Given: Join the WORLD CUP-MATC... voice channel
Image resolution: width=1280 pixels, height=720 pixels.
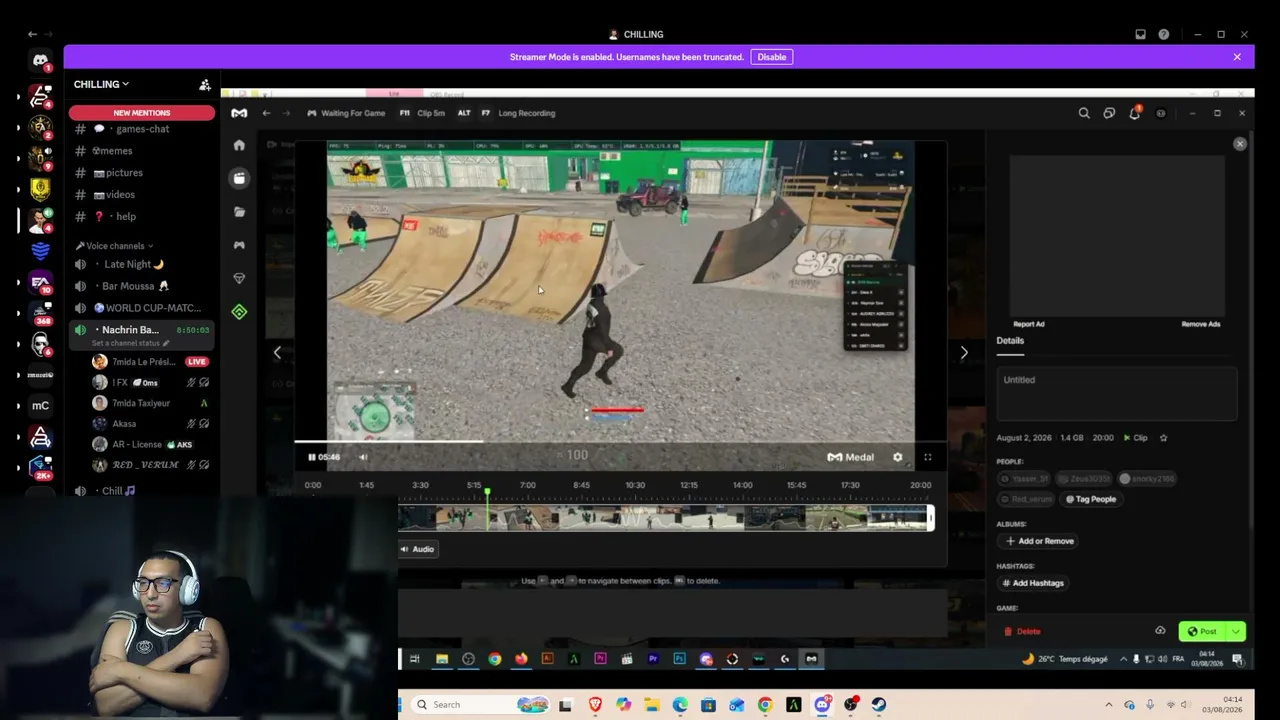Looking at the screenshot, I should pyautogui.click(x=142, y=308).
